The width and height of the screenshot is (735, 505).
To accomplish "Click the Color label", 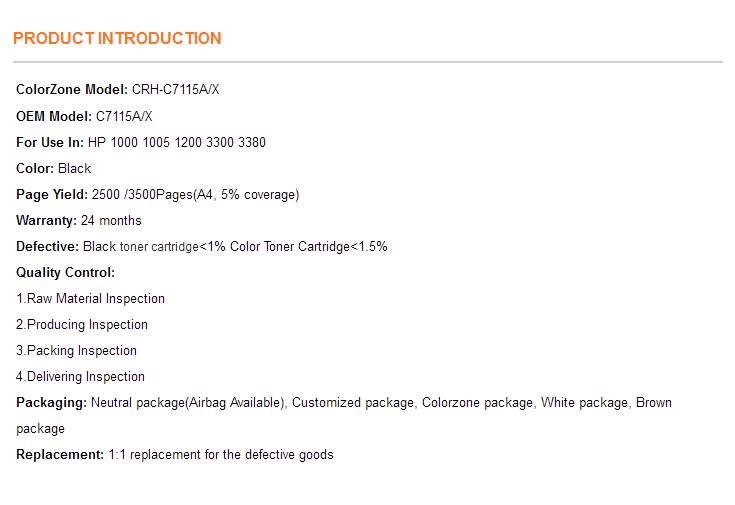I will coord(35,168).
